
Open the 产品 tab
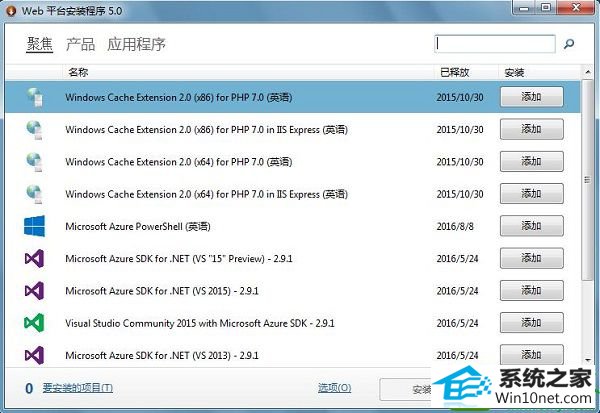coord(80,44)
